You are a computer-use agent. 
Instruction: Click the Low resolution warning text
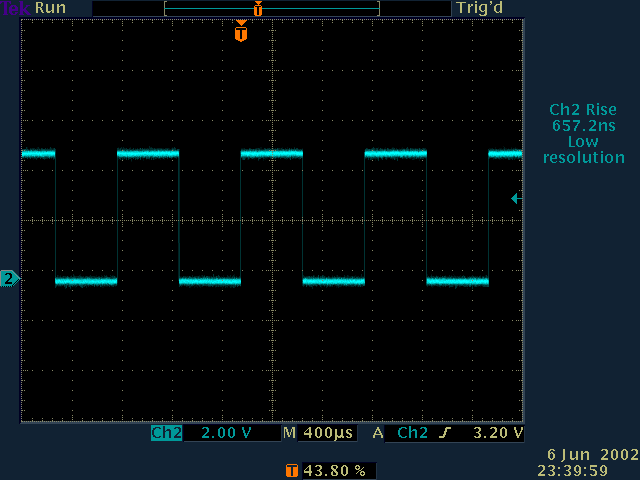click(583, 150)
